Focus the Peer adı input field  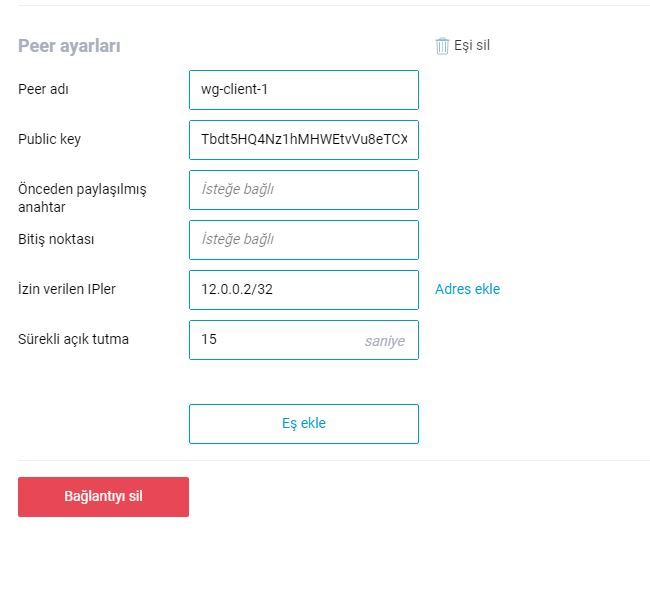coord(303,90)
